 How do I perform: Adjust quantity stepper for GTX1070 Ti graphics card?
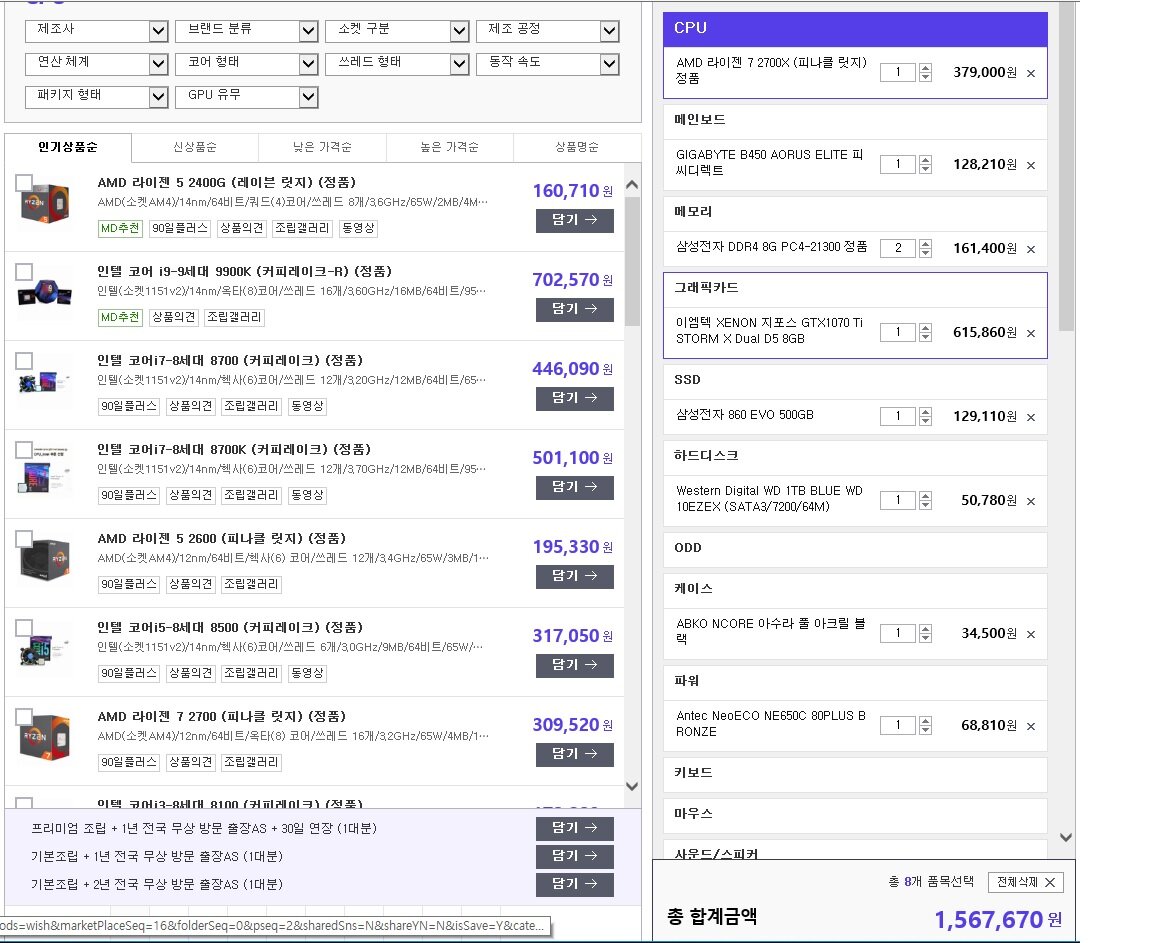[x=925, y=333]
